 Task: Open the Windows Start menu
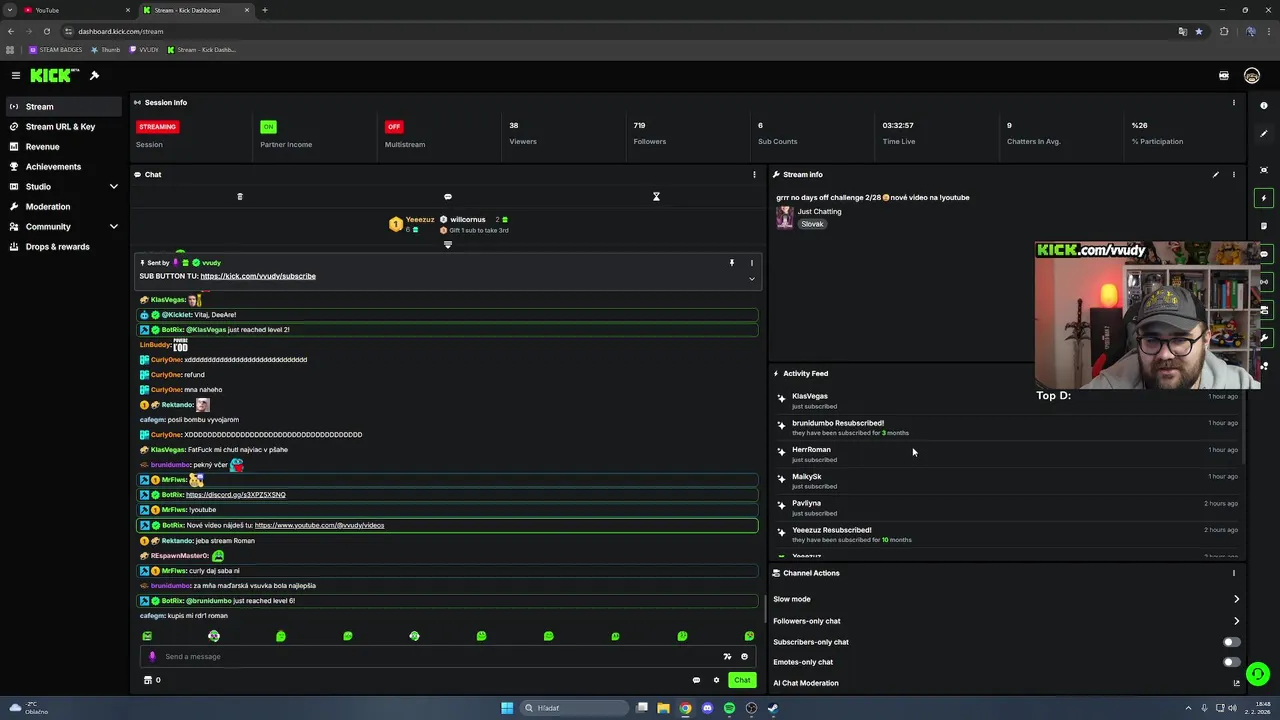pyautogui.click(x=507, y=708)
